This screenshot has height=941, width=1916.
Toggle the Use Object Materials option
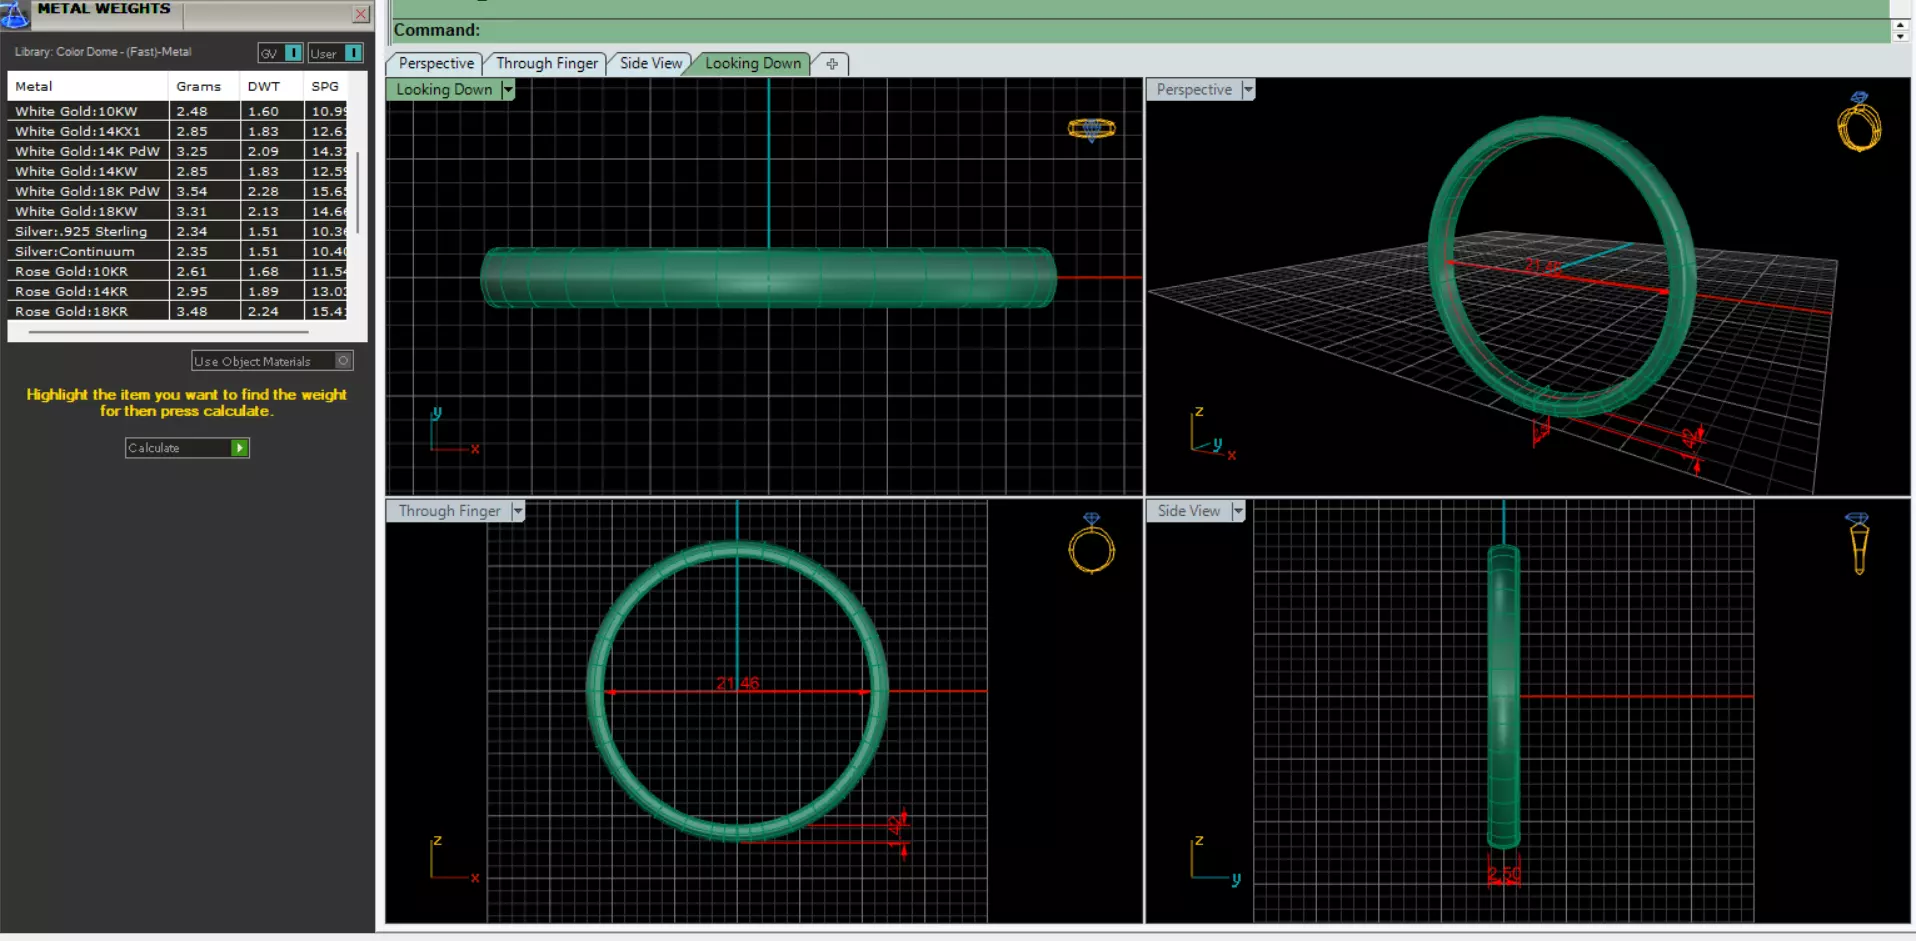(272, 361)
